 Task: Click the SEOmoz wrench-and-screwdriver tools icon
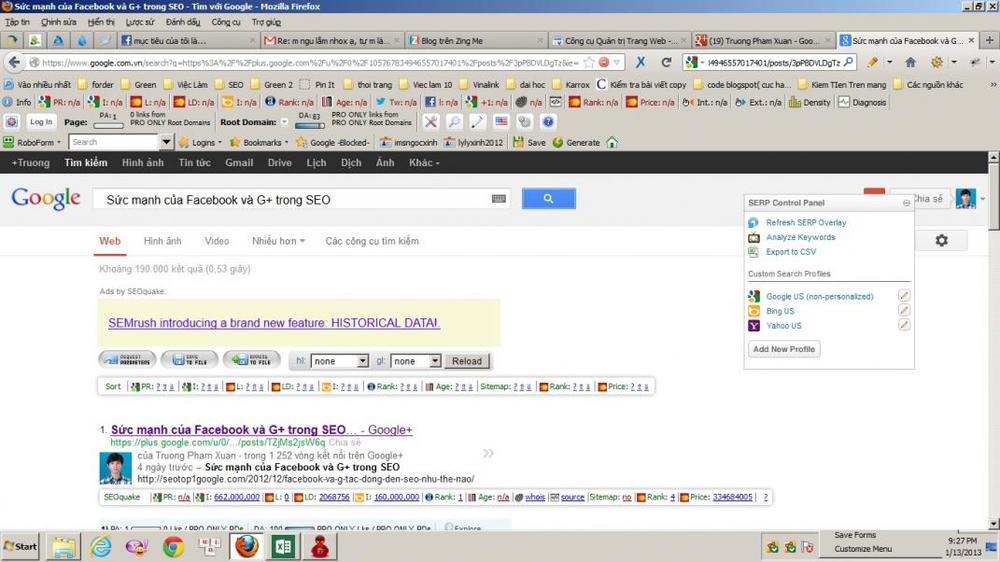click(x=431, y=122)
